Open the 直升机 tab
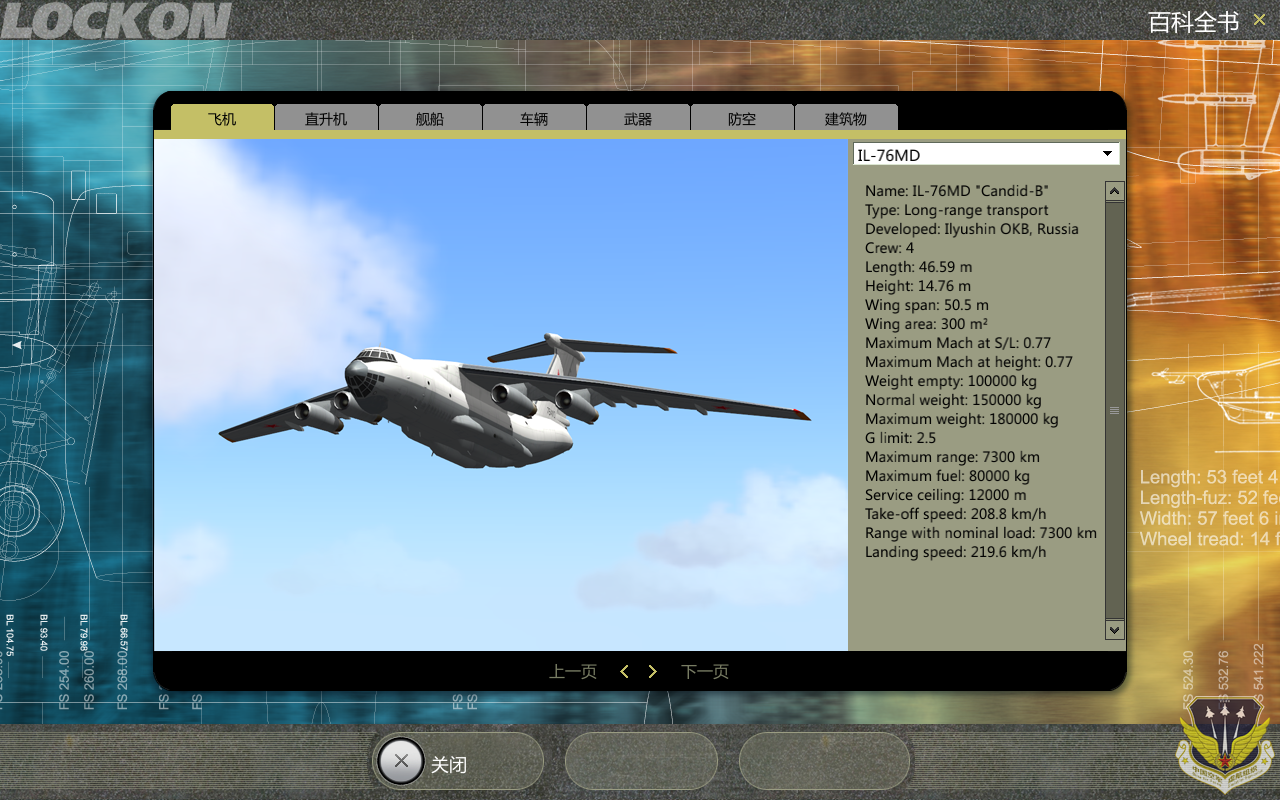Screen dimensions: 1280x800 pos(326,118)
